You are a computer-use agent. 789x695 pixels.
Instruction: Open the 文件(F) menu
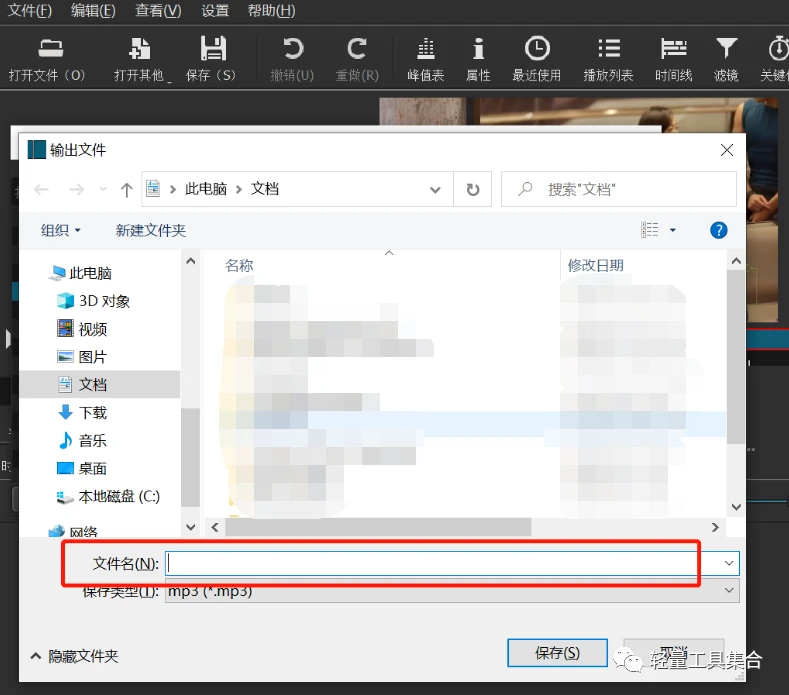[30, 11]
